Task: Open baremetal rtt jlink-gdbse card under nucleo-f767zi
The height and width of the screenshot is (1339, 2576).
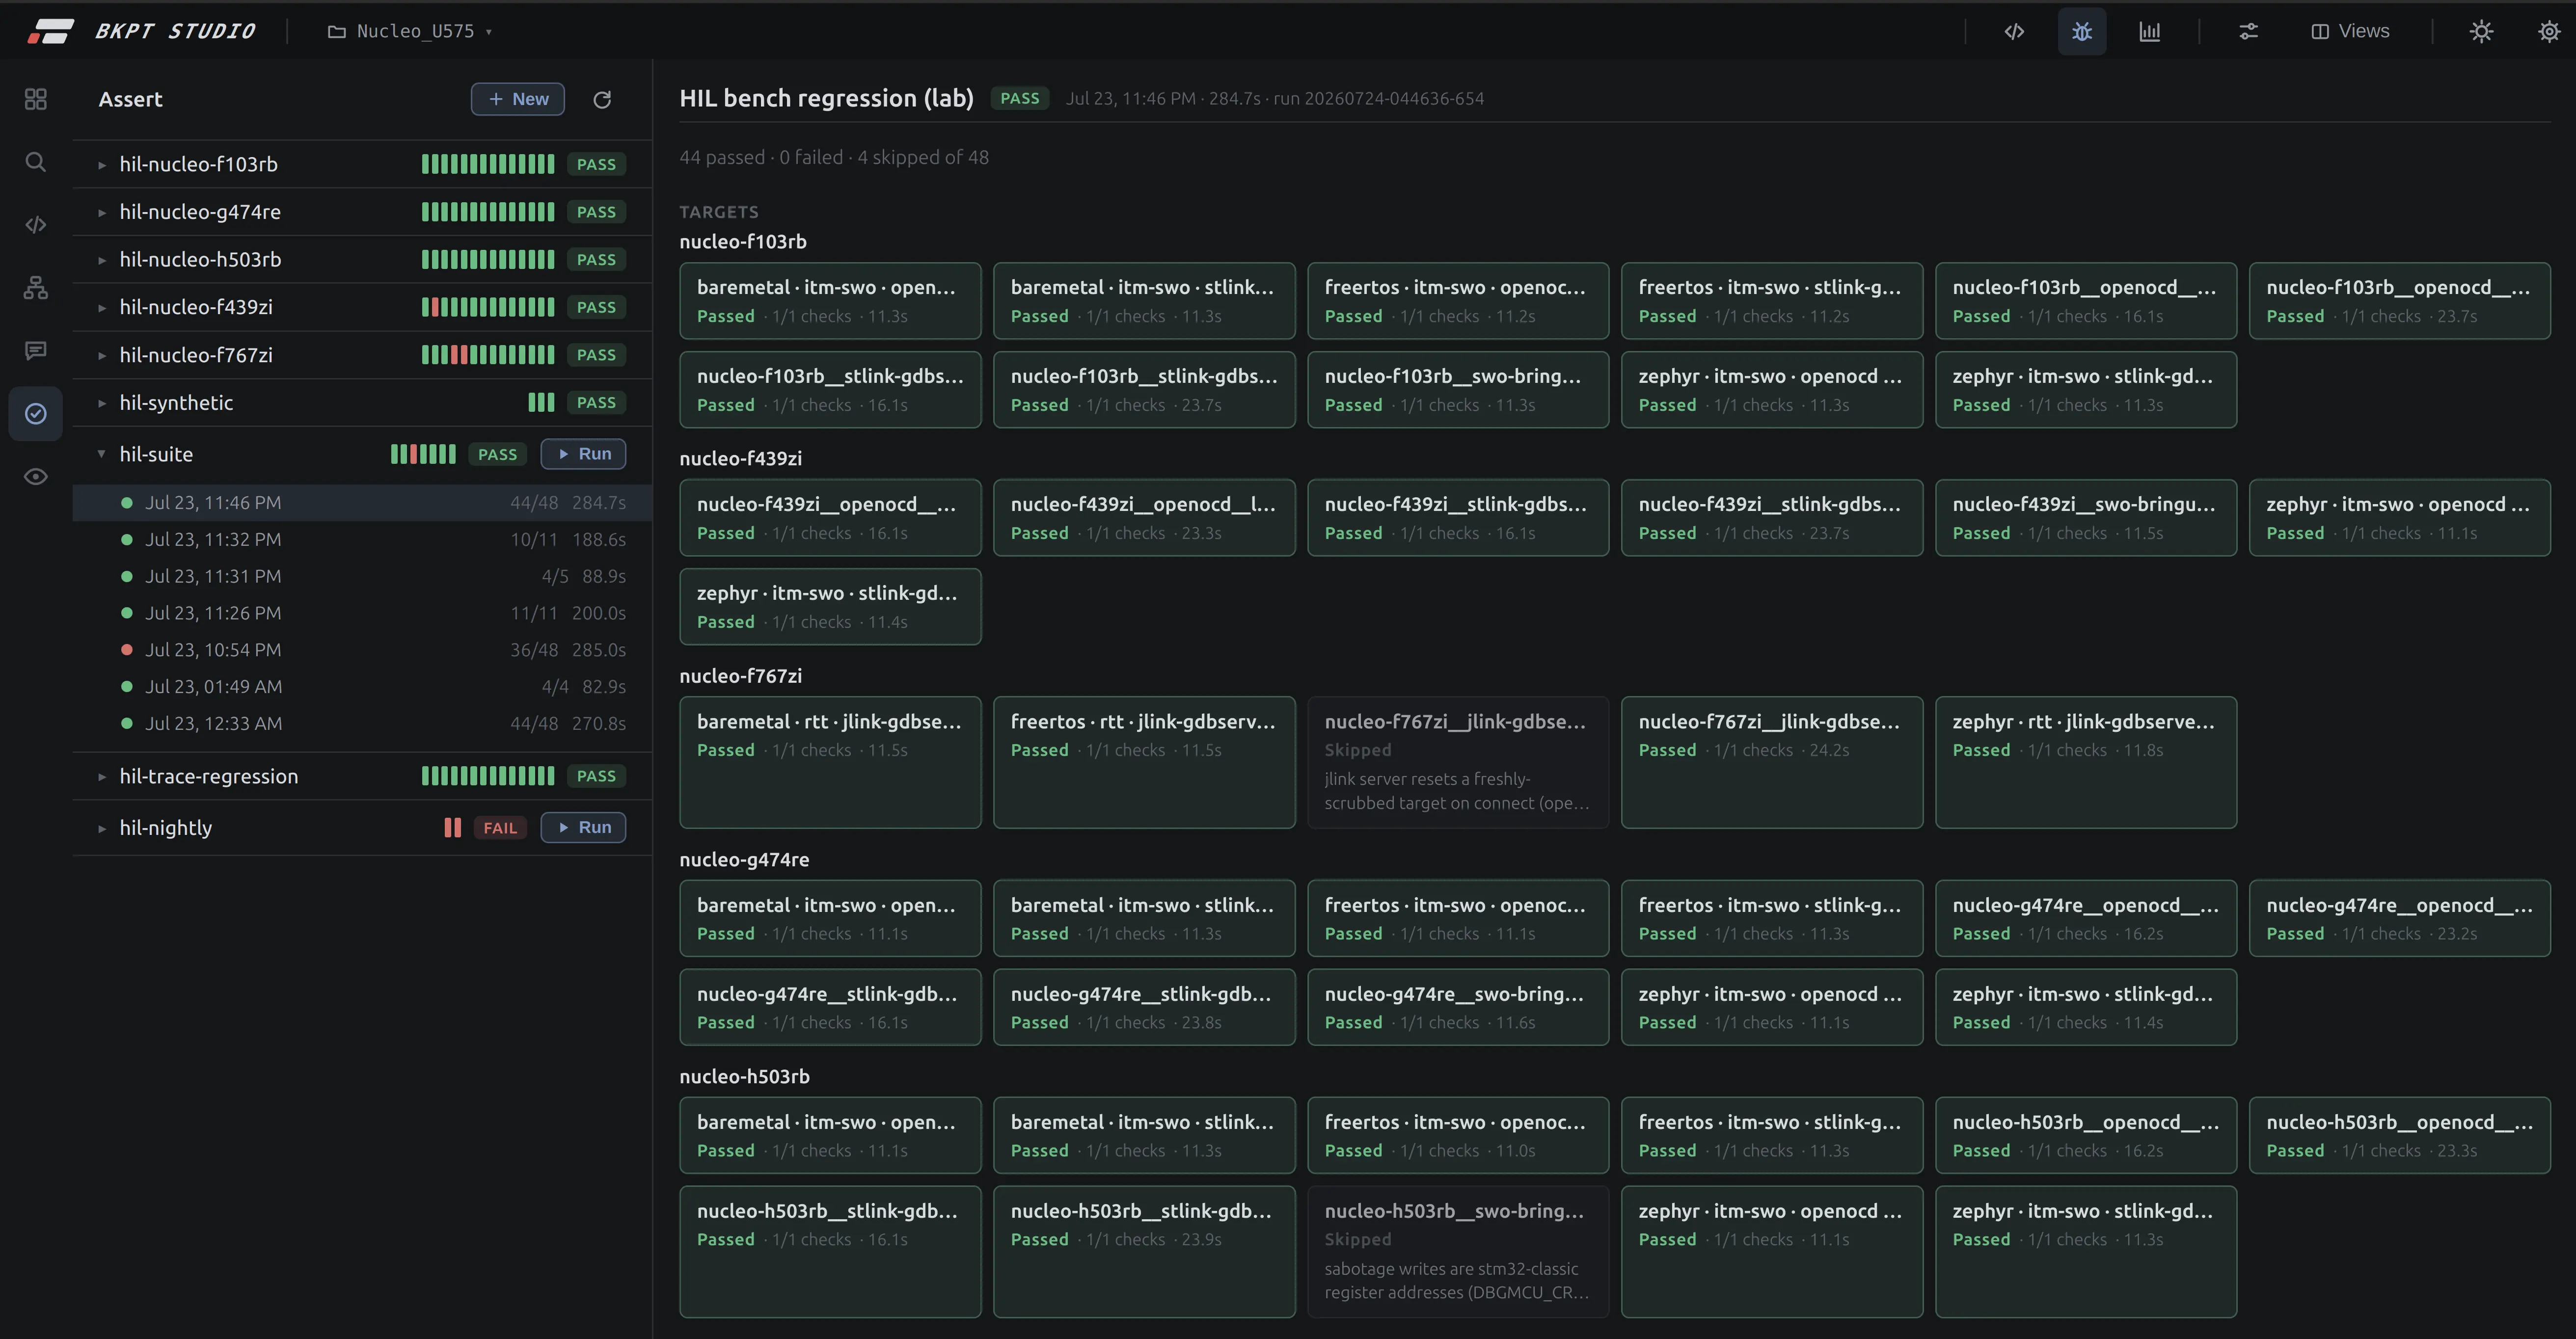Action: [x=830, y=762]
